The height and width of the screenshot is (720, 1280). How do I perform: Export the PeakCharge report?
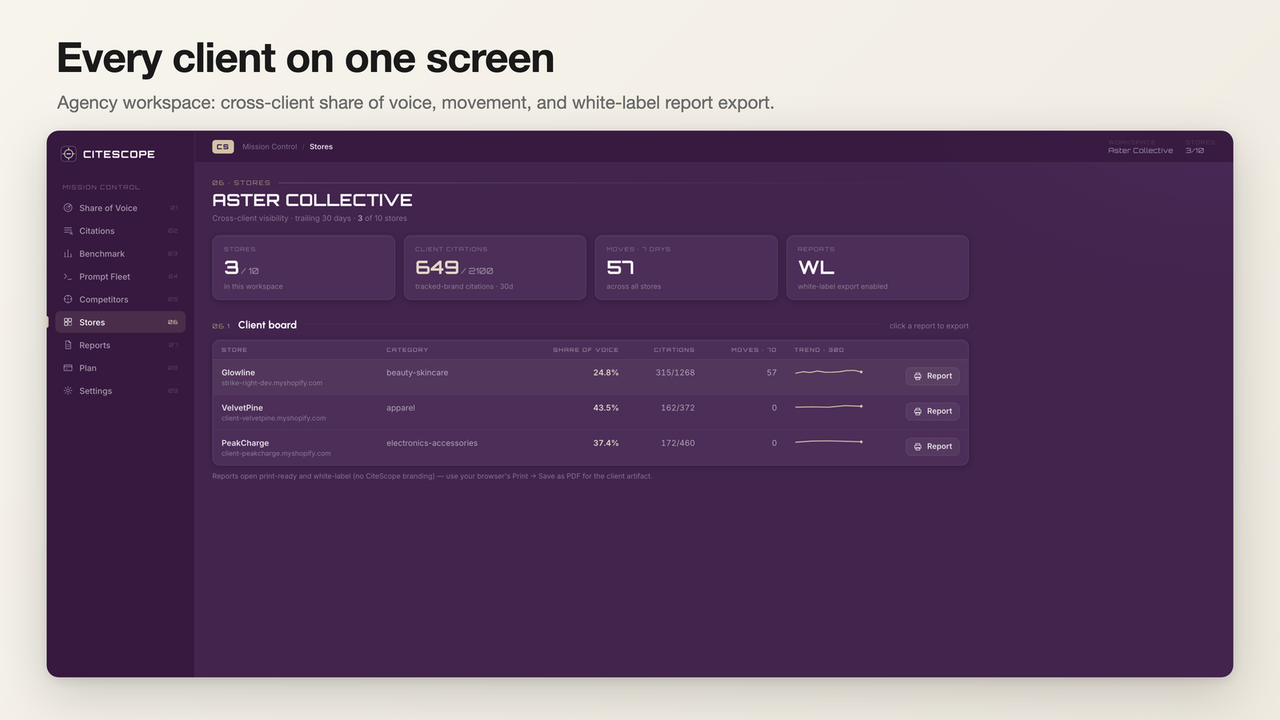[x=932, y=446]
